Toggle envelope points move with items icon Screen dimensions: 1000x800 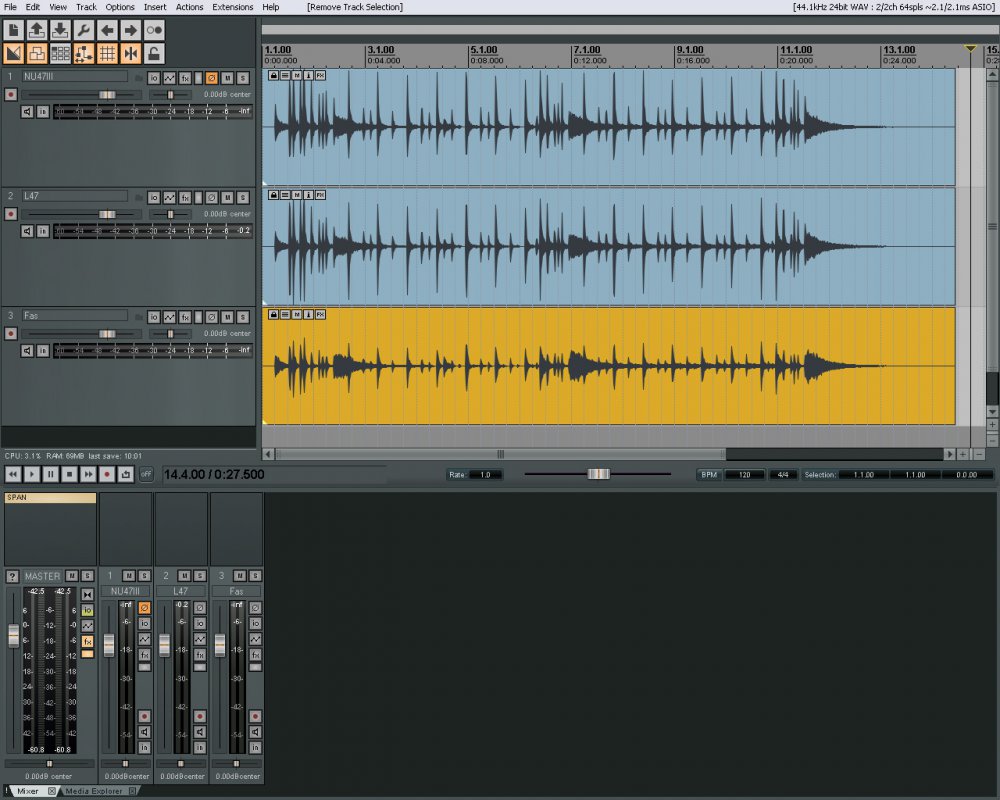pos(84,54)
